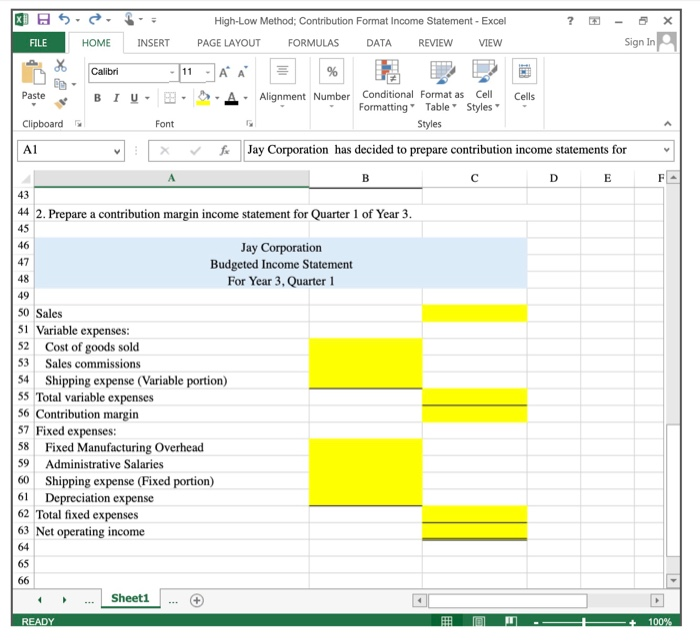
Task: Switch to the VIEW tab
Action: (490, 43)
